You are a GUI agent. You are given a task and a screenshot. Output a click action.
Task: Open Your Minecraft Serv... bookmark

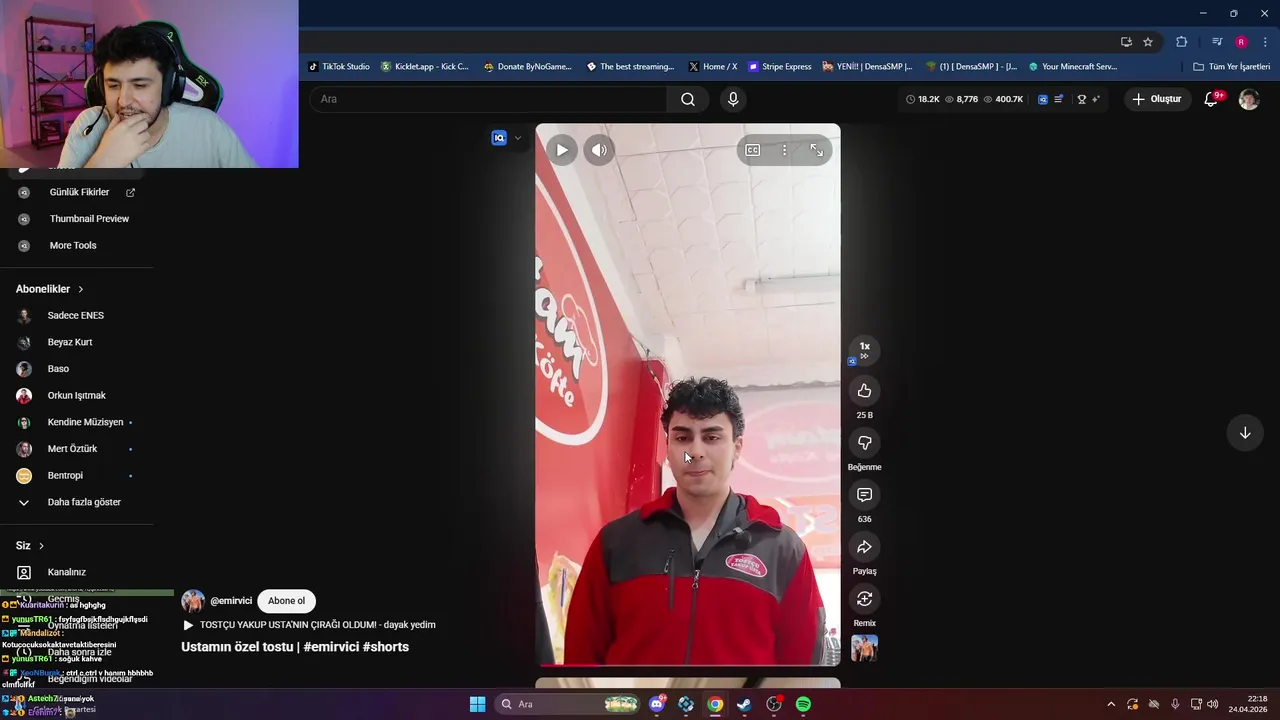tap(1073, 67)
